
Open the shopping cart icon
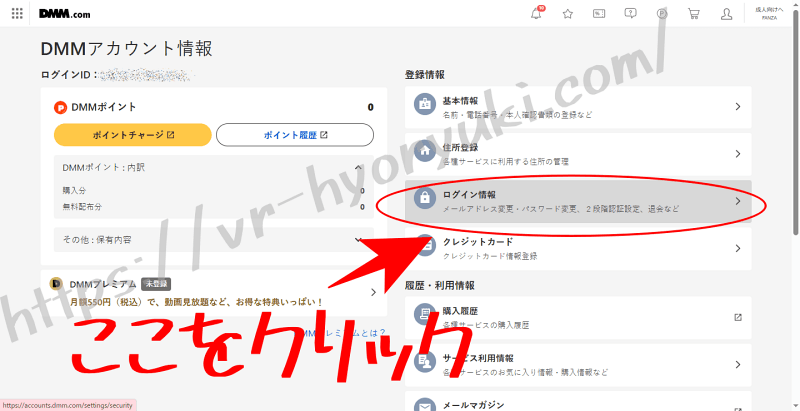pos(693,14)
